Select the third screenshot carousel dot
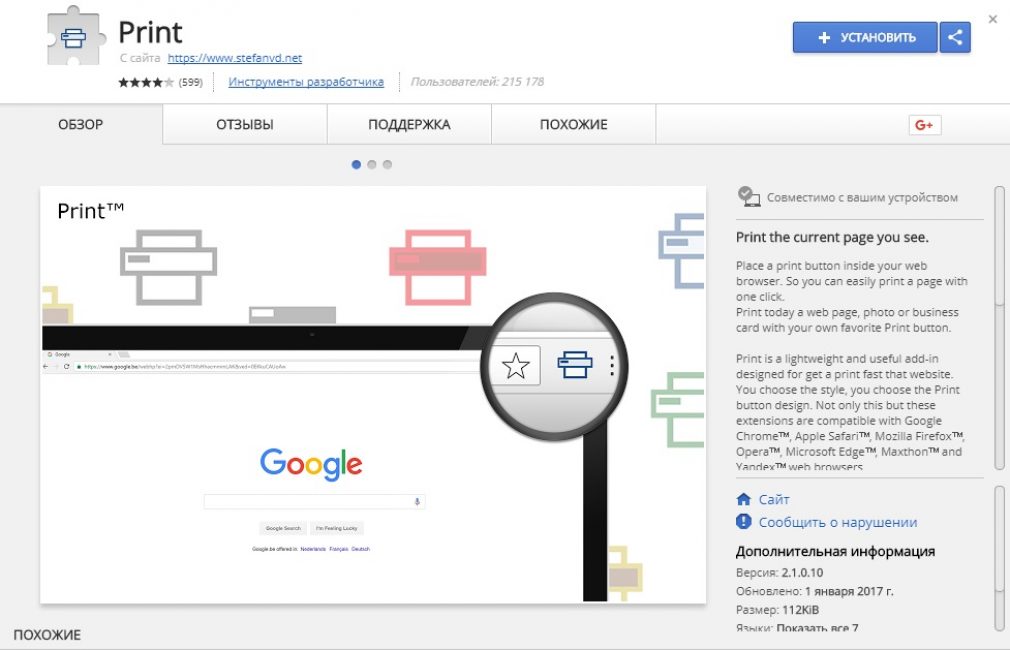The height and width of the screenshot is (650, 1010). tap(387, 164)
